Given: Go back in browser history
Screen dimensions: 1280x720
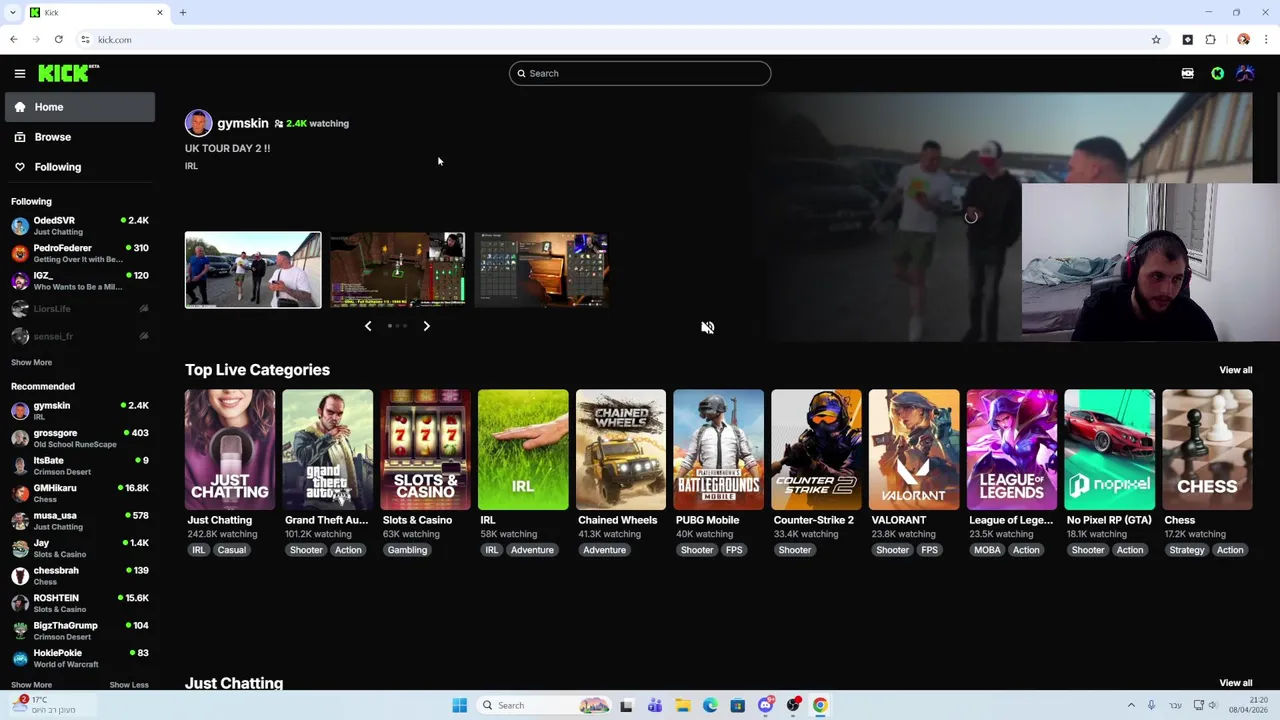Looking at the screenshot, I should [x=14, y=40].
